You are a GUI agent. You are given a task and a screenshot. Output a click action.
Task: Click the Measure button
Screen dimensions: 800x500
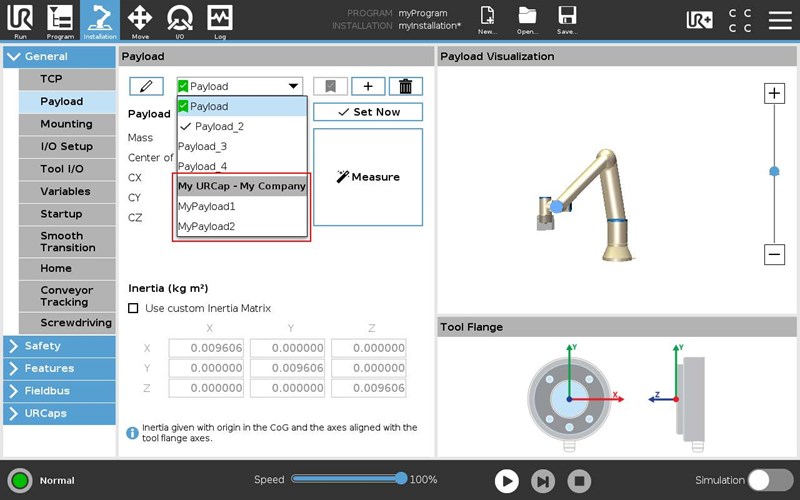coord(368,177)
